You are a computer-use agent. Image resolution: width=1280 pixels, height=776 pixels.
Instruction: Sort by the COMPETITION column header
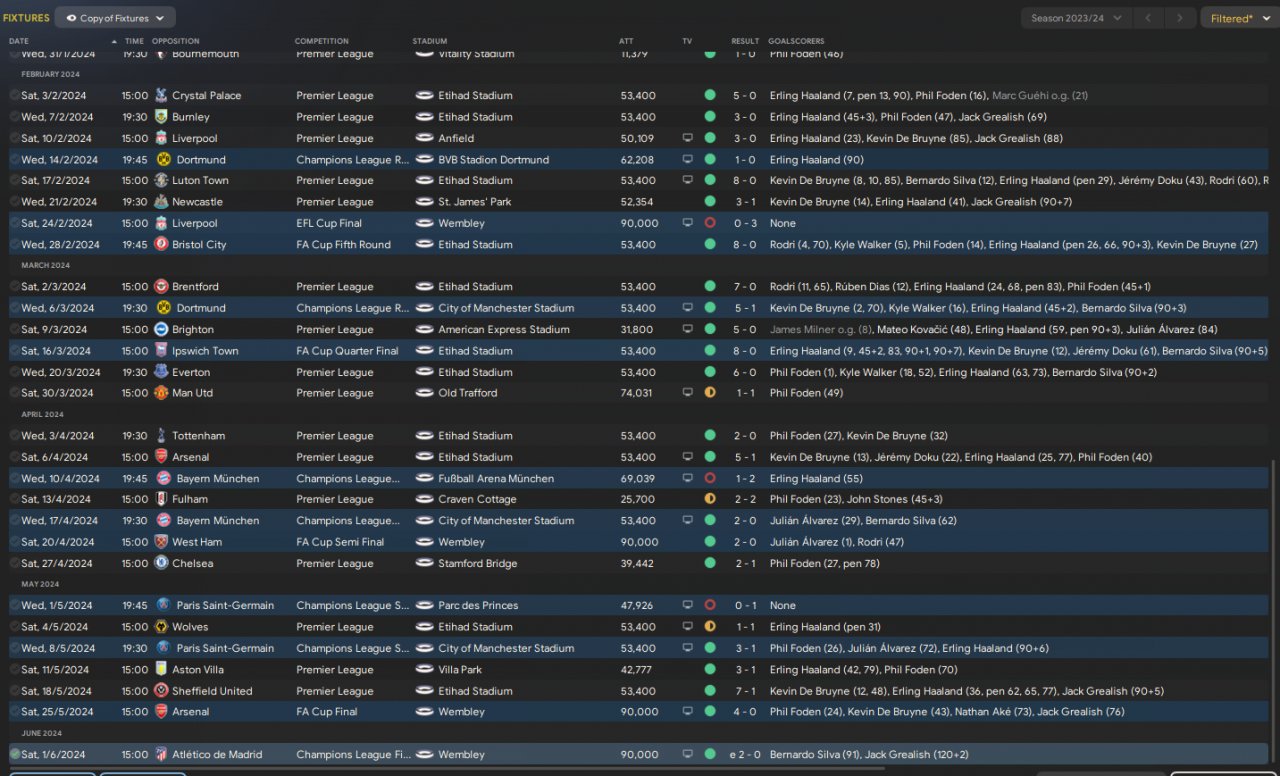pyautogui.click(x=322, y=41)
